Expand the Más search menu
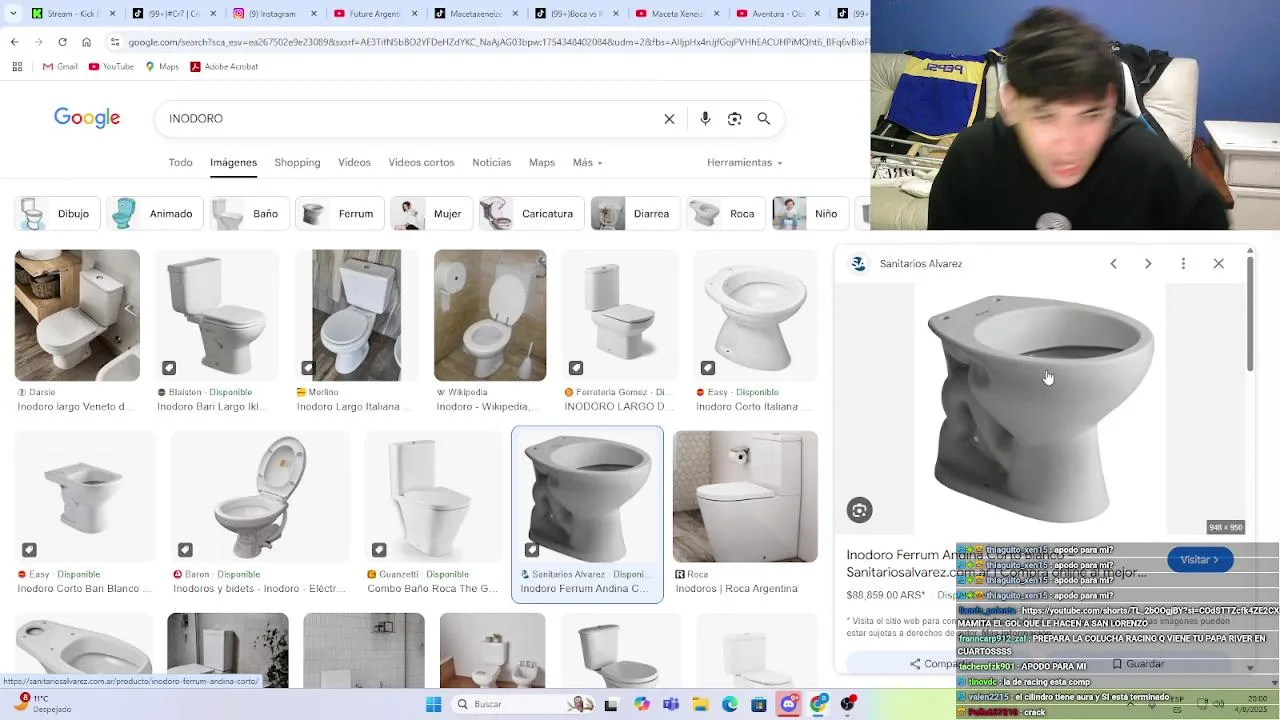The height and width of the screenshot is (720, 1280). [x=587, y=163]
